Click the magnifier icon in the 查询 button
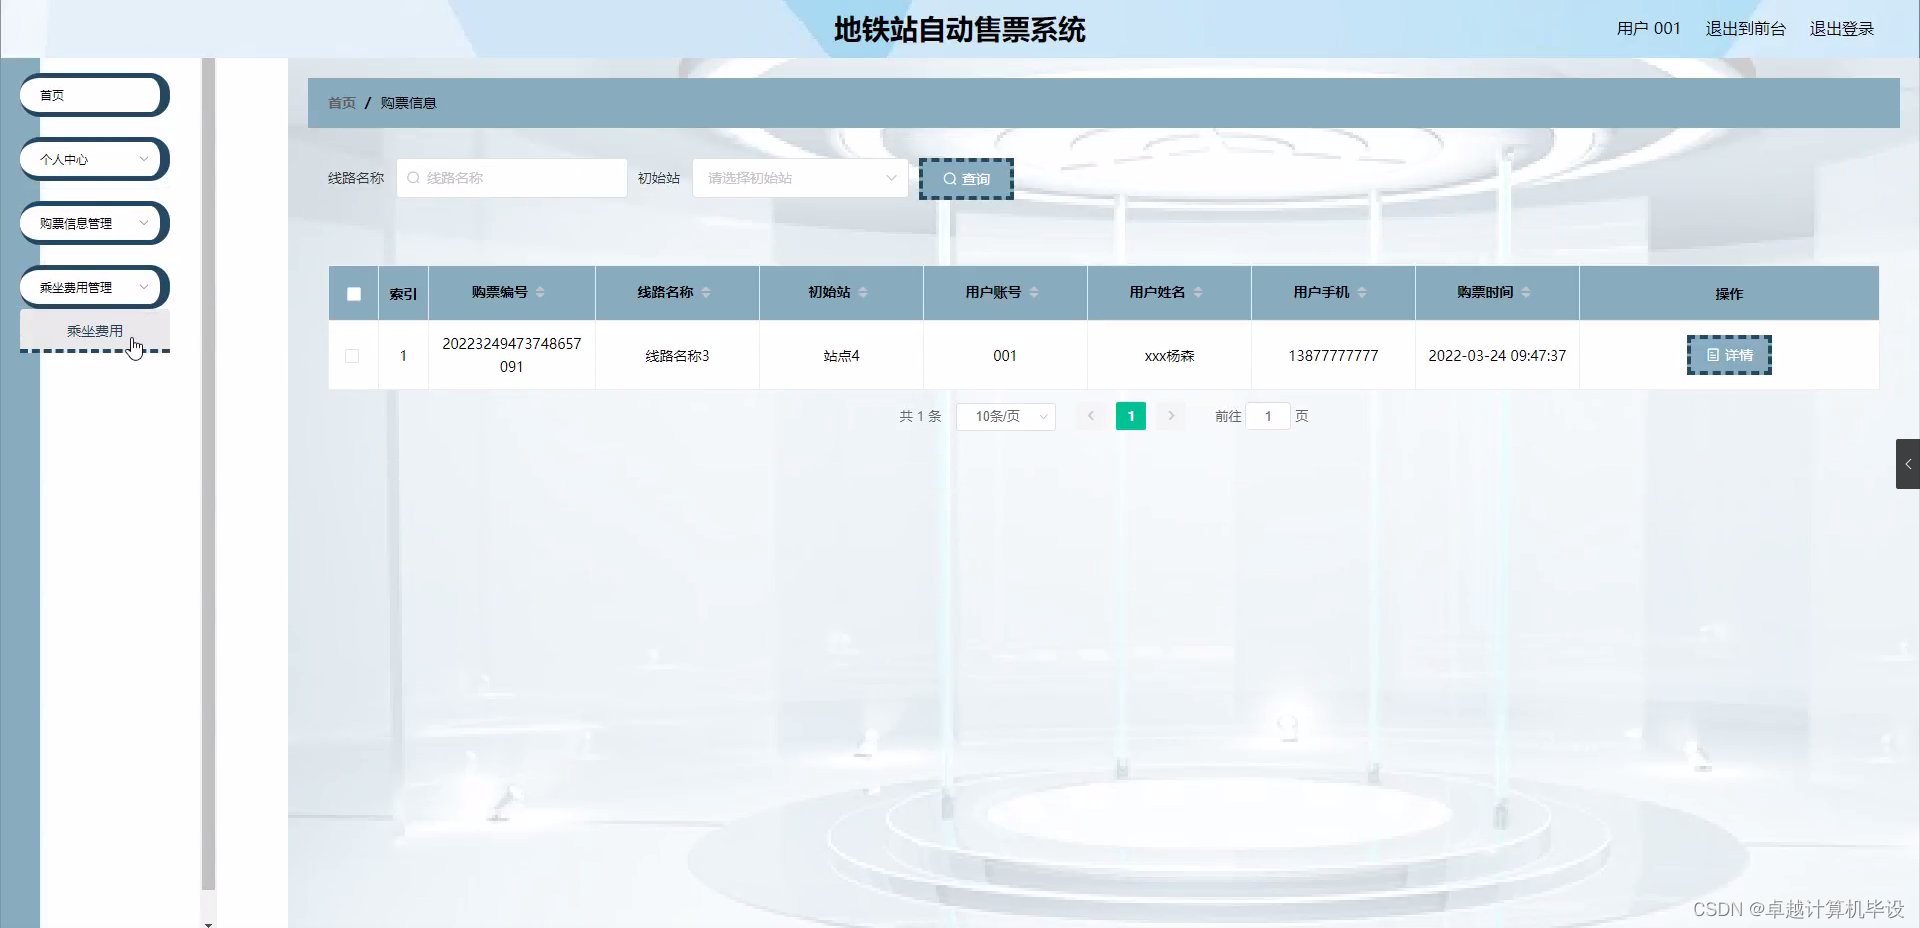This screenshot has height=928, width=1920. (951, 178)
